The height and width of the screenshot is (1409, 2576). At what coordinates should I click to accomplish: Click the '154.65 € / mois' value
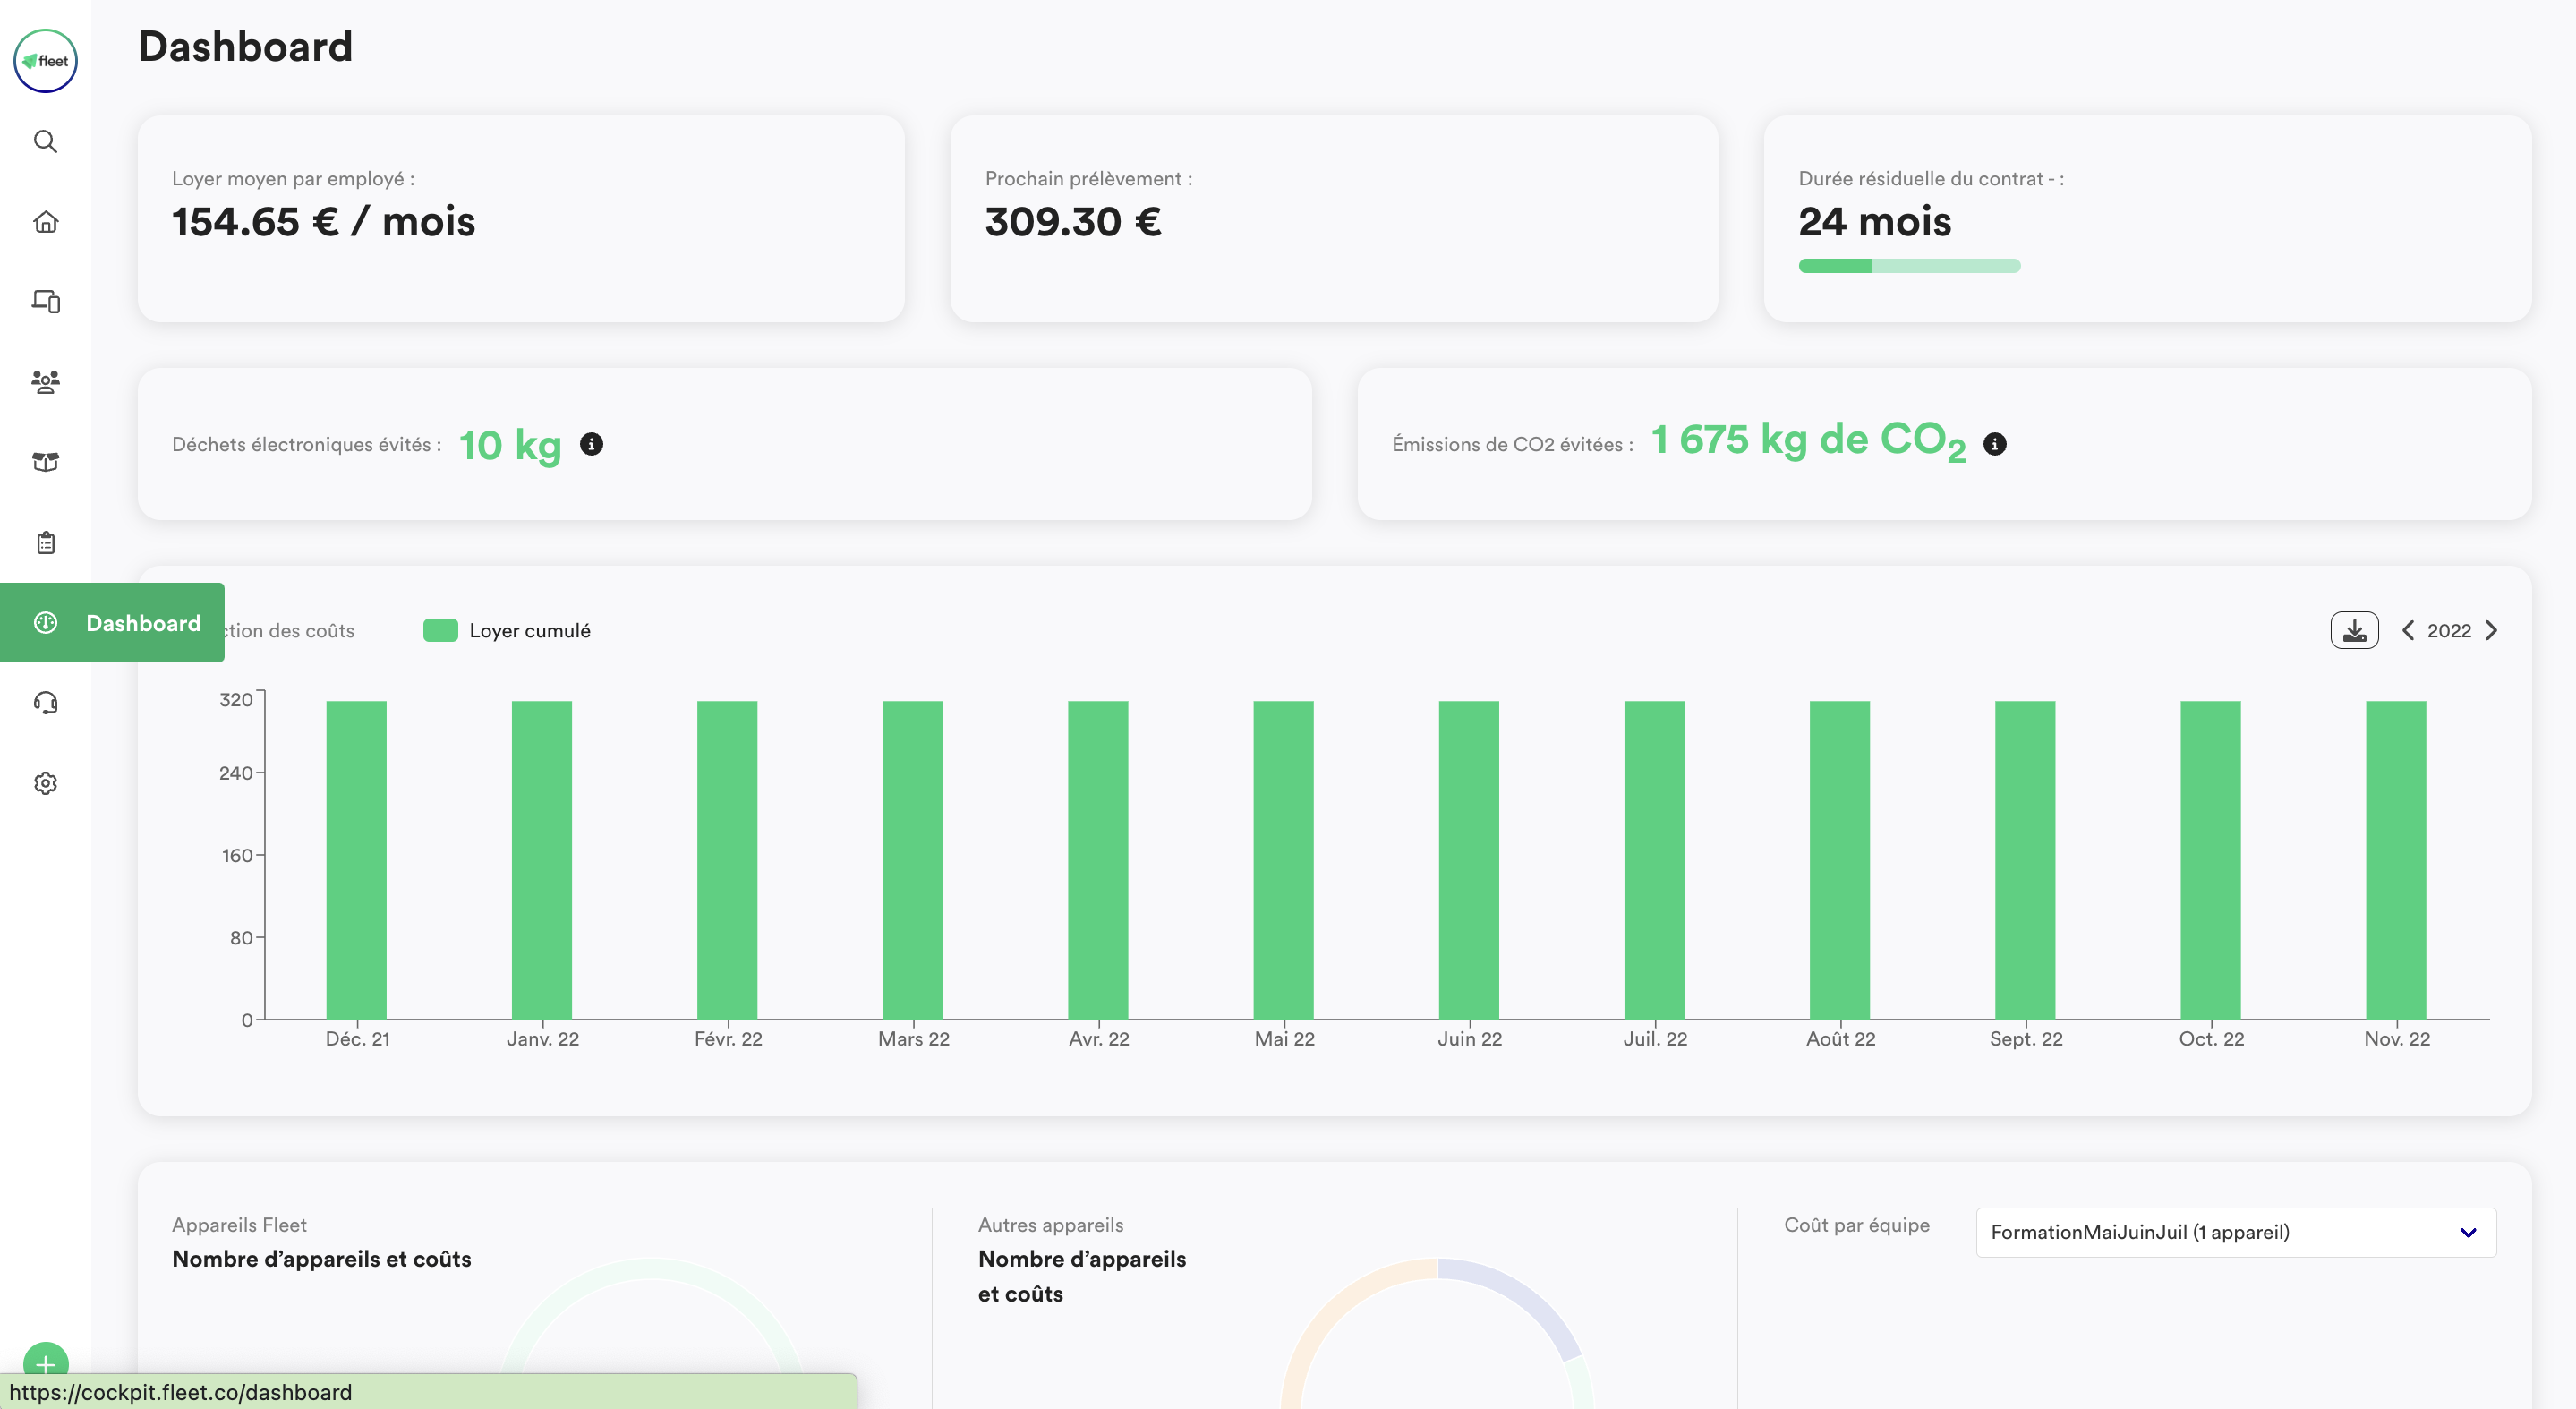tap(323, 221)
